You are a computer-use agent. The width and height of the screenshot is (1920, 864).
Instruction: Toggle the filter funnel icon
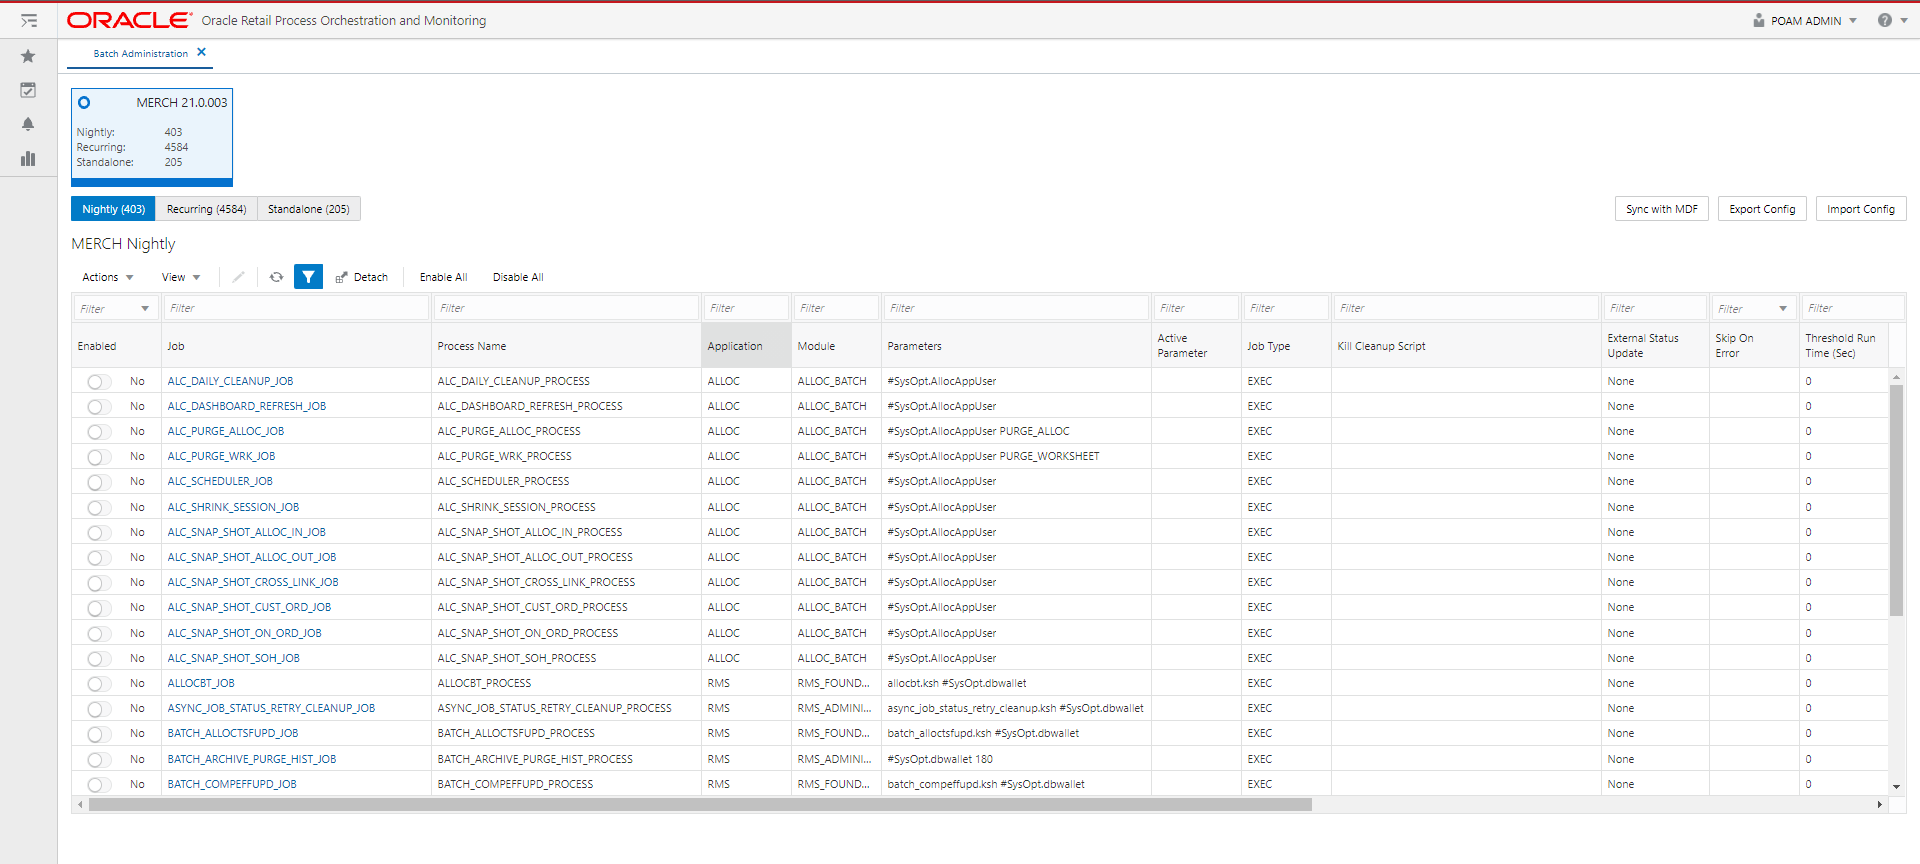(x=308, y=277)
